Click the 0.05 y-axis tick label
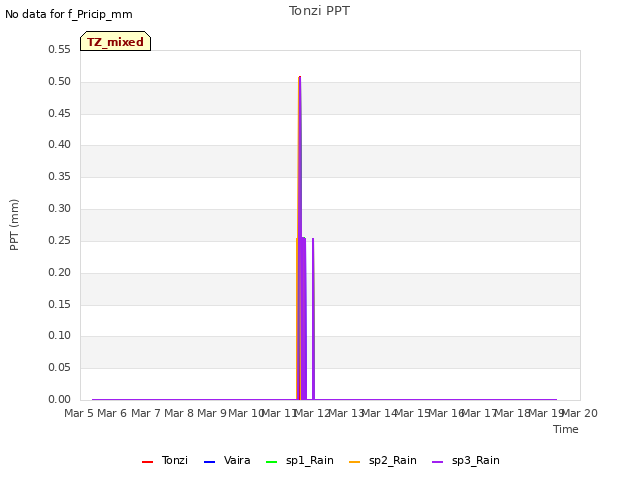640x480 pixels. [x=59, y=367]
